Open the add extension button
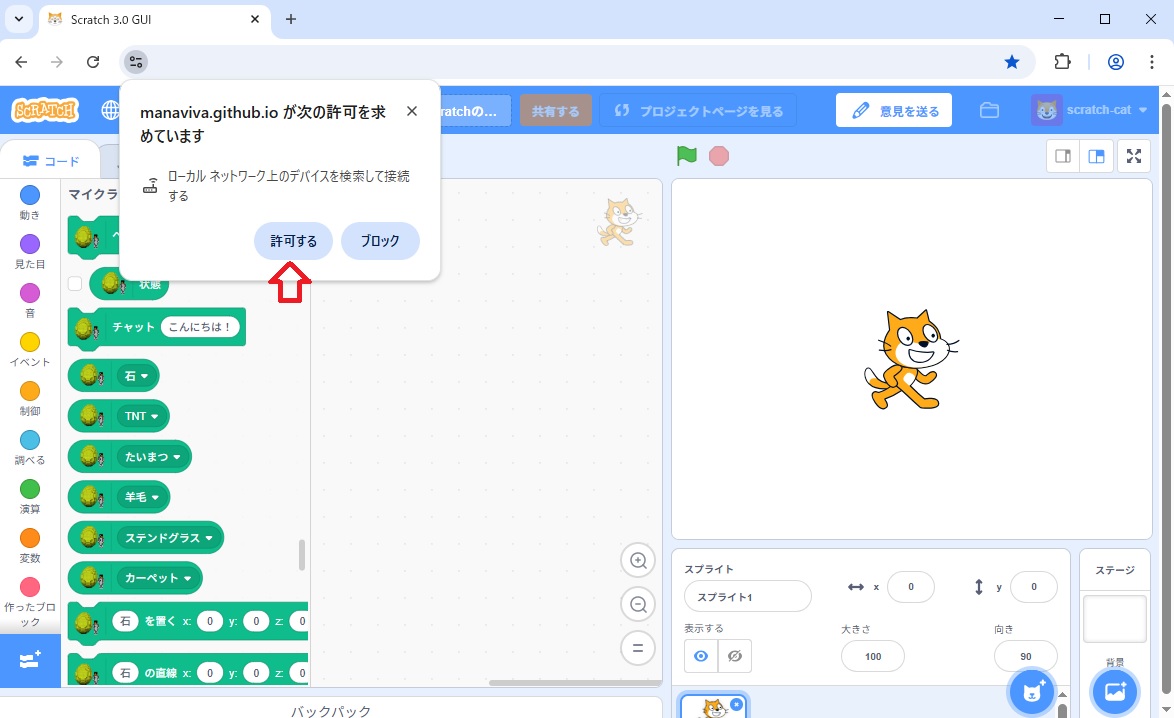 coord(30,661)
